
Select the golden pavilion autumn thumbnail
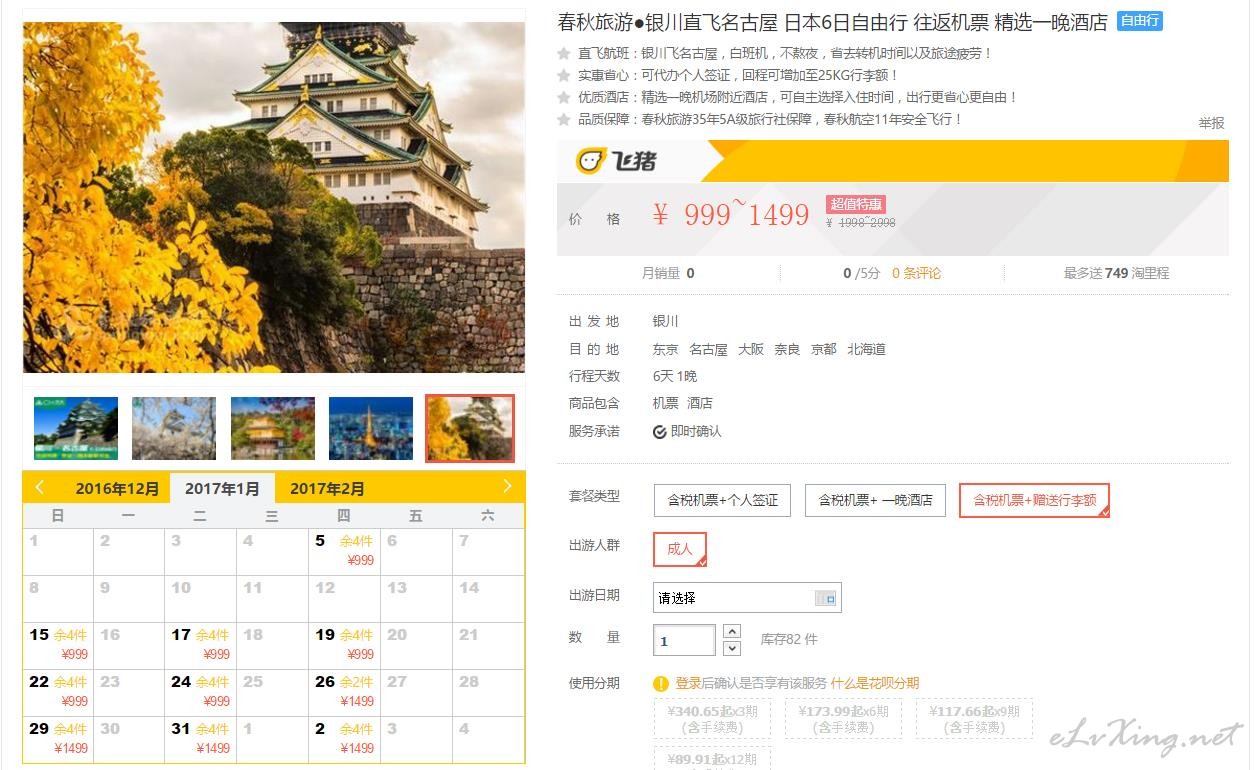click(x=273, y=428)
